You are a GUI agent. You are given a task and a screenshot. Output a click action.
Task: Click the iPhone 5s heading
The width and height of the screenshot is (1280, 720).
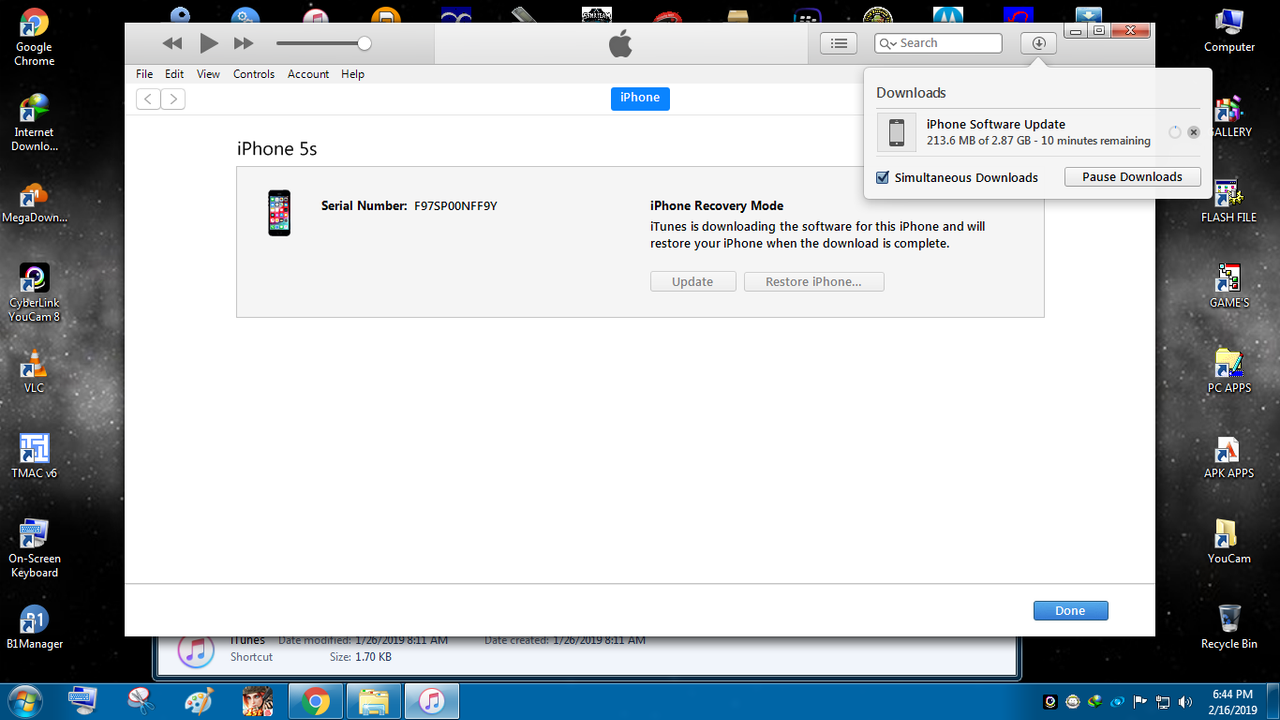coord(277,149)
